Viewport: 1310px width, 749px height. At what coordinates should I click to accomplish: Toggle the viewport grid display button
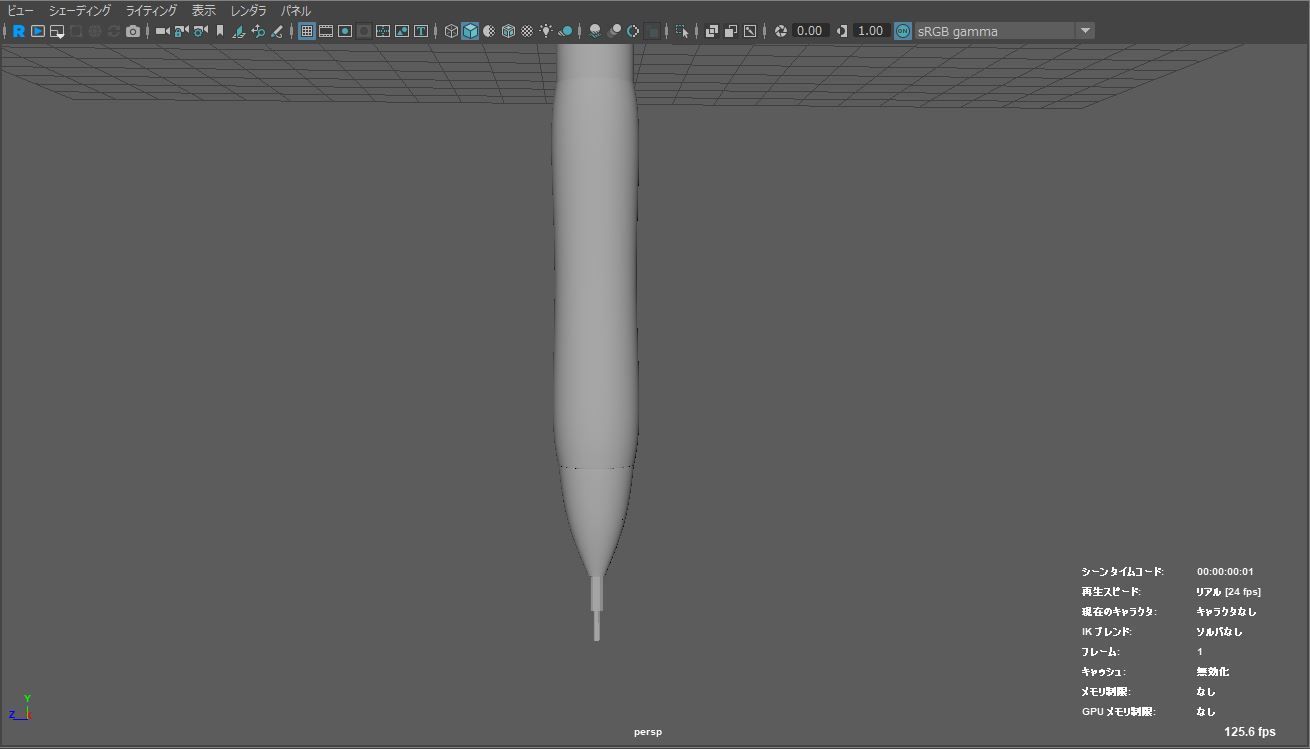[307, 31]
